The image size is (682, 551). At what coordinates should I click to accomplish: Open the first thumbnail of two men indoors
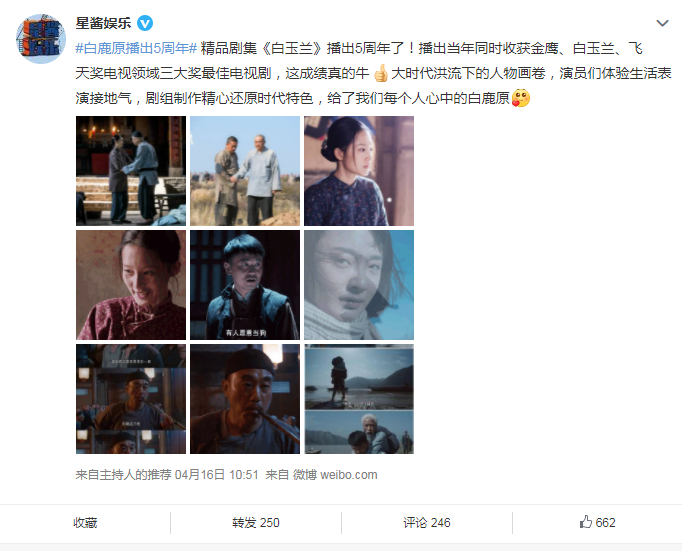[131, 171]
